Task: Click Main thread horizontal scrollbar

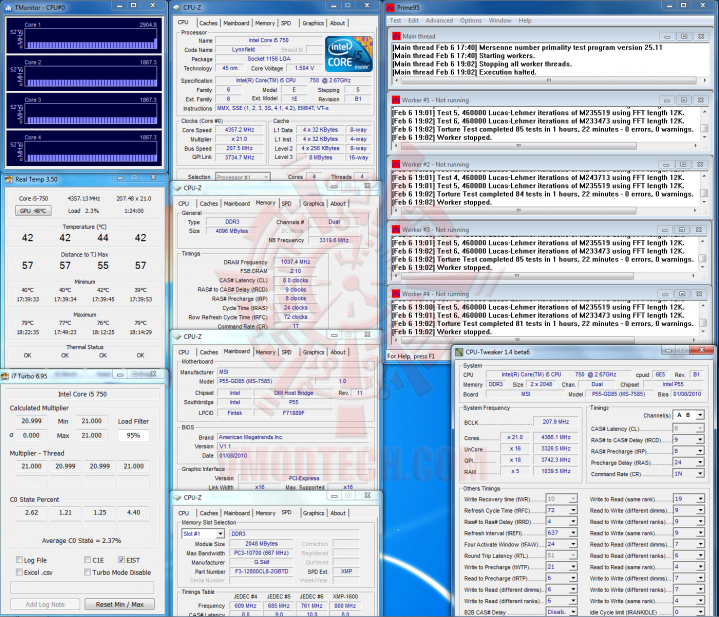Action: coord(549,80)
